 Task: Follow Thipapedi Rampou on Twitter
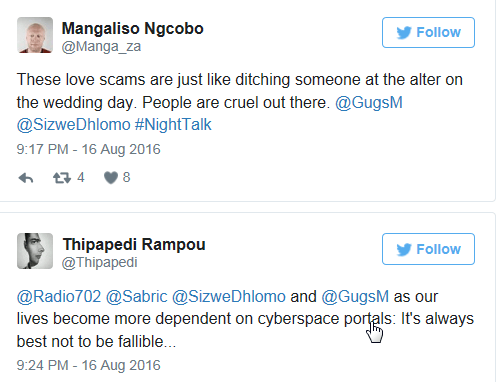(428, 249)
